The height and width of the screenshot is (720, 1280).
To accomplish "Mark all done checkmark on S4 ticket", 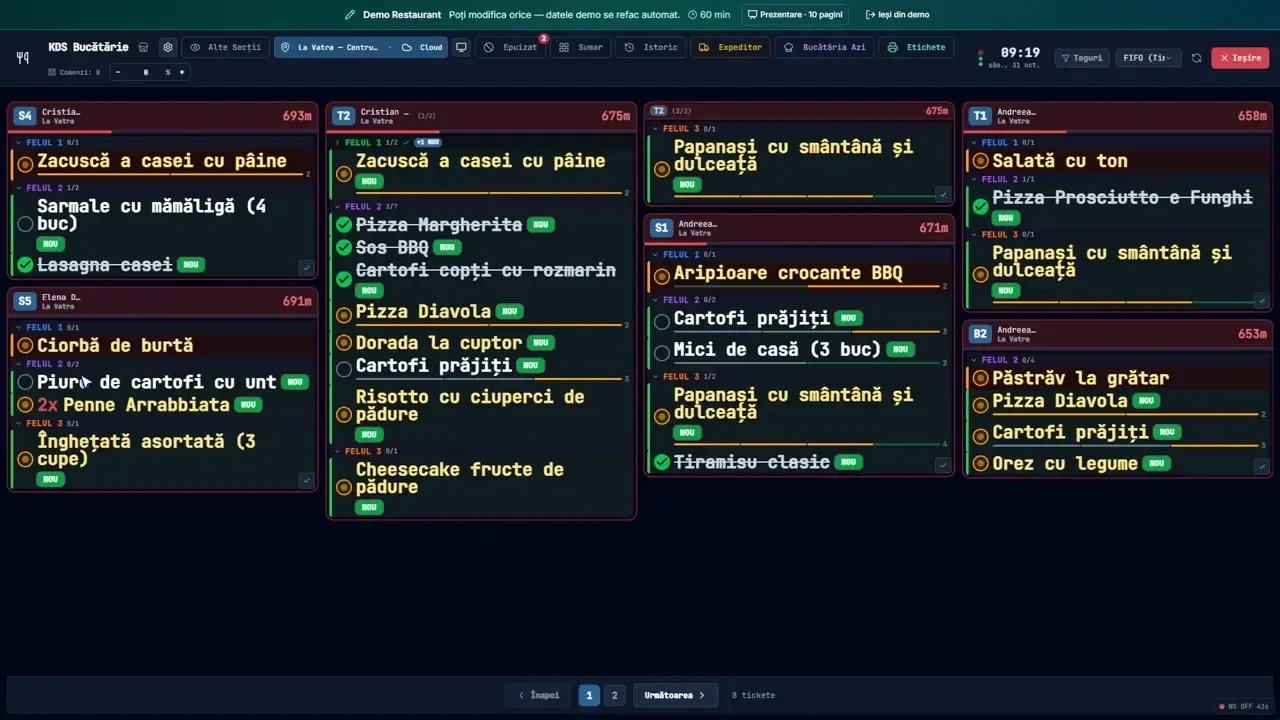I will (306, 267).
